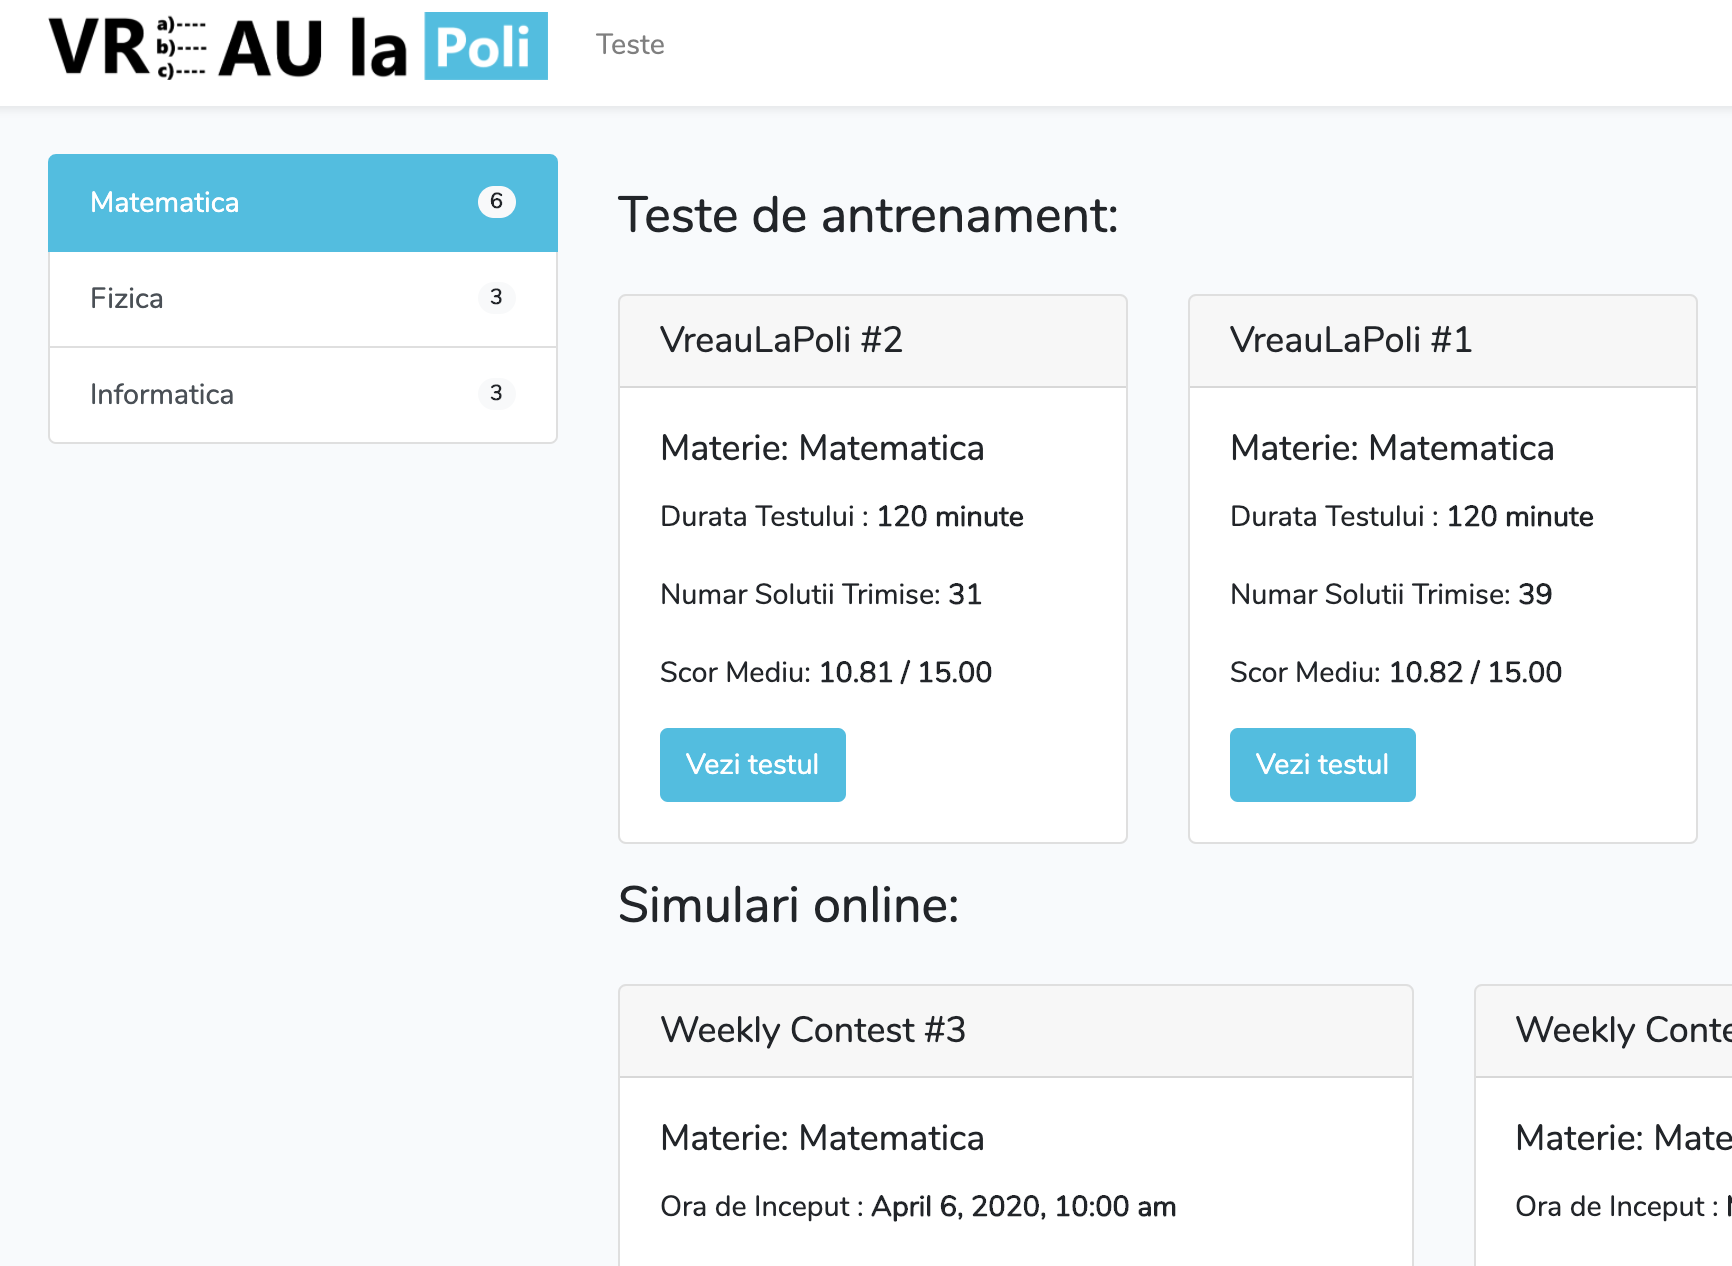Open VreauLaPoli #2 test via Vezi testul
This screenshot has height=1266, width=1732.
pos(752,764)
